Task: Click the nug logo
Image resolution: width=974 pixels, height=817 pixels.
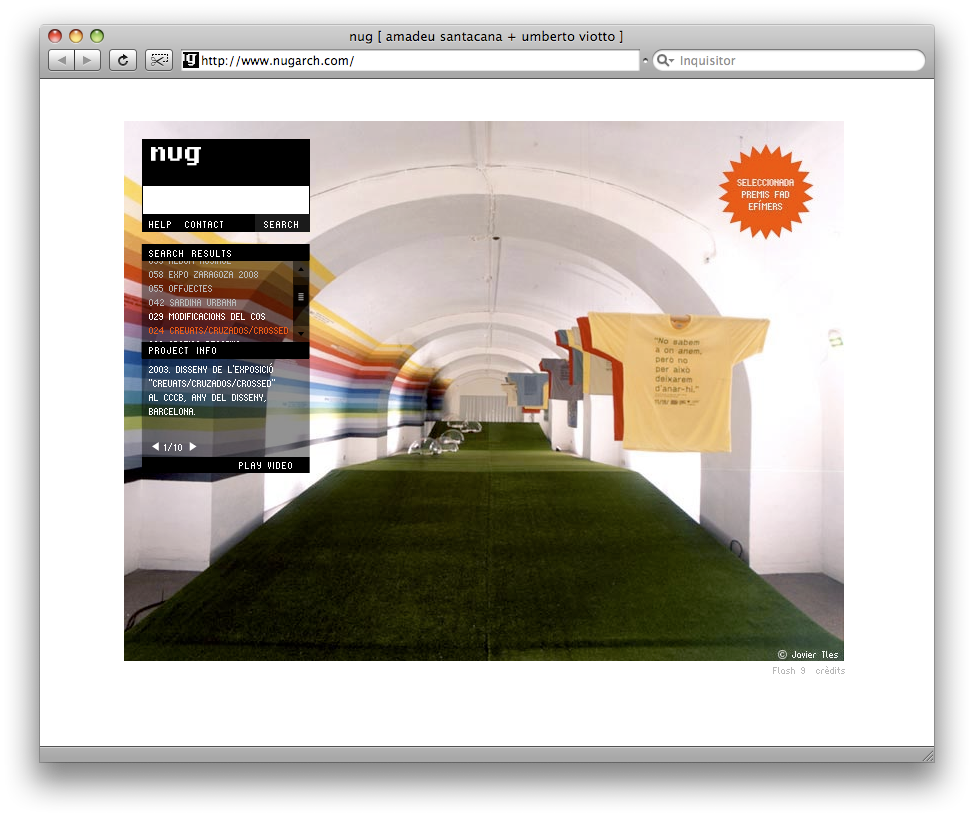Action: coord(175,153)
